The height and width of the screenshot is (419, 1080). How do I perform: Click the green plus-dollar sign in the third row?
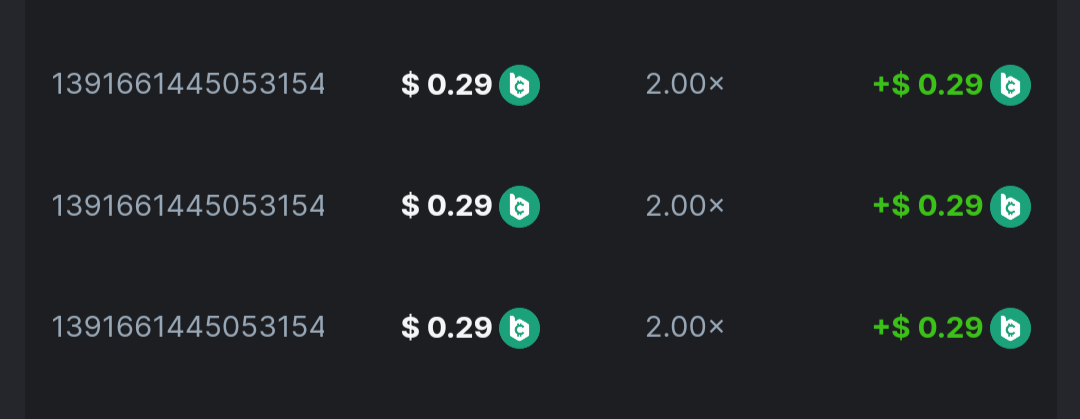[x=891, y=327]
